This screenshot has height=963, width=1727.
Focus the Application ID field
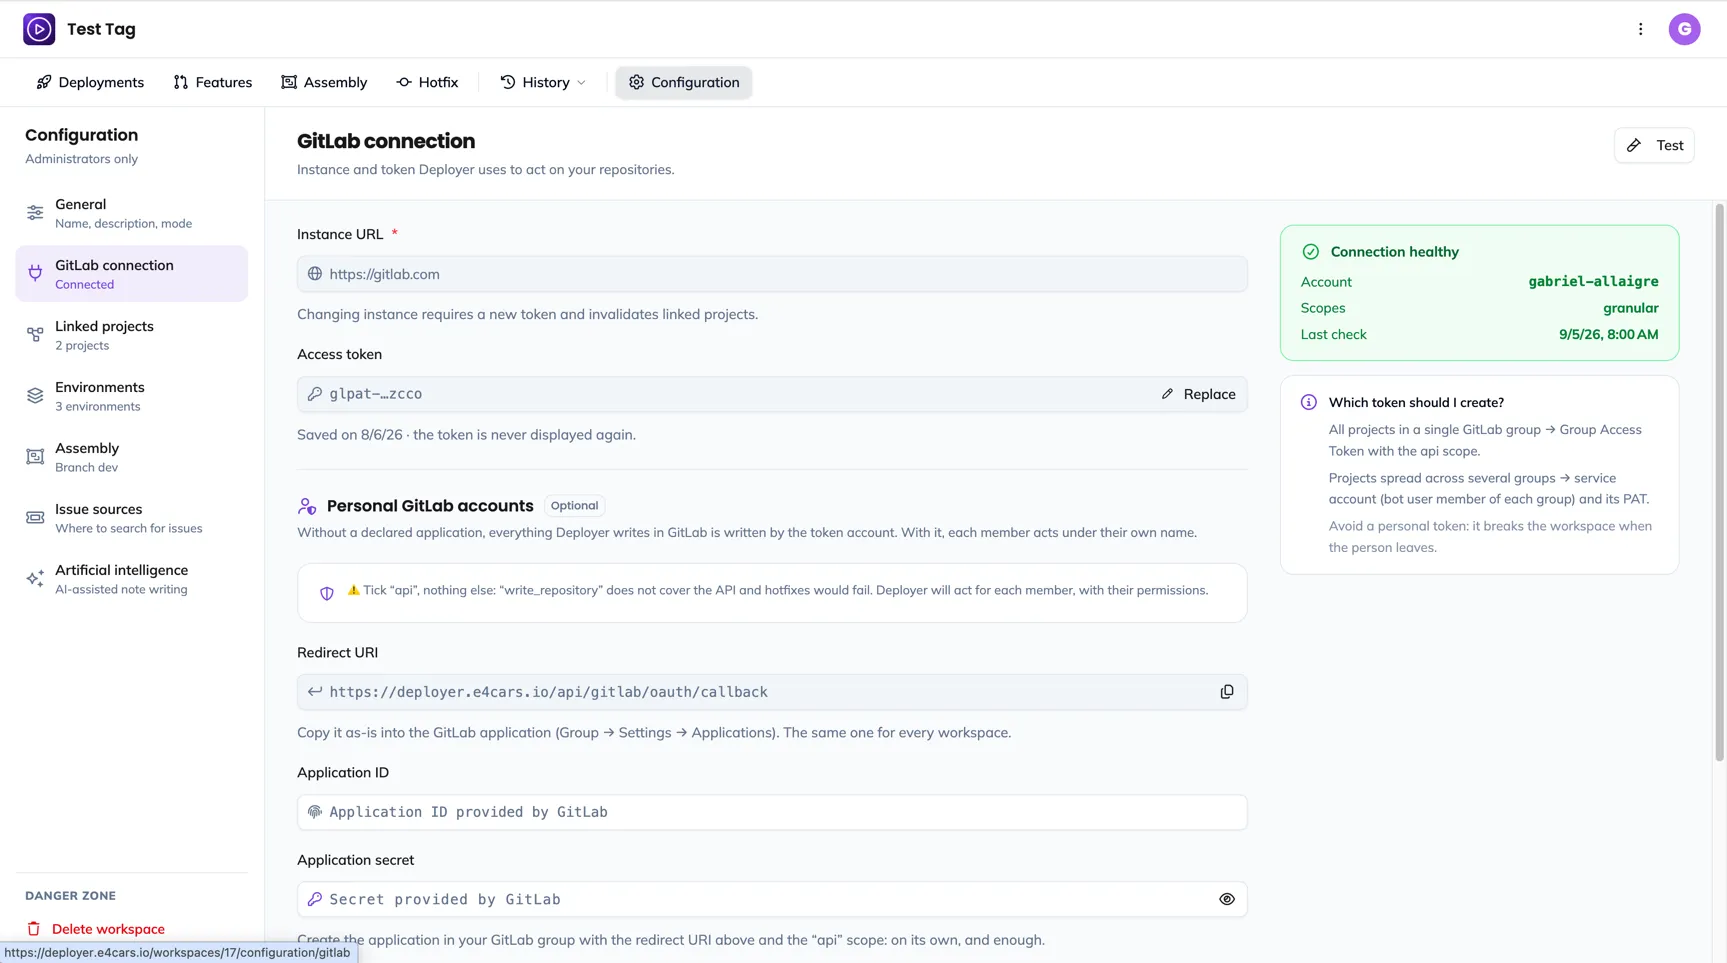coord(772,812)
